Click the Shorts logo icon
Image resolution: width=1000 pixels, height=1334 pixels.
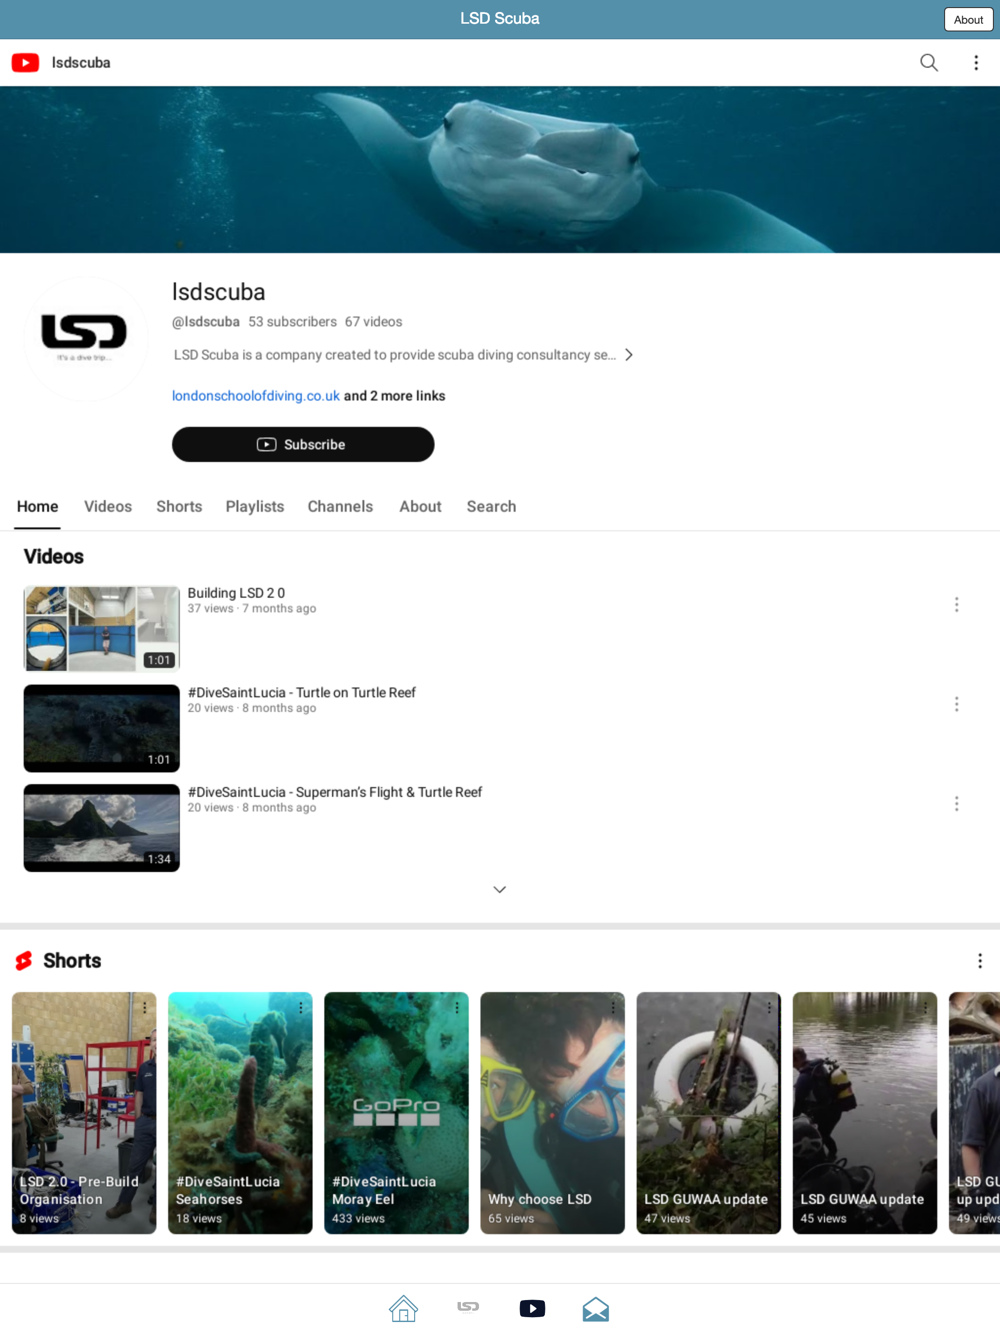[x=24, y=961]
